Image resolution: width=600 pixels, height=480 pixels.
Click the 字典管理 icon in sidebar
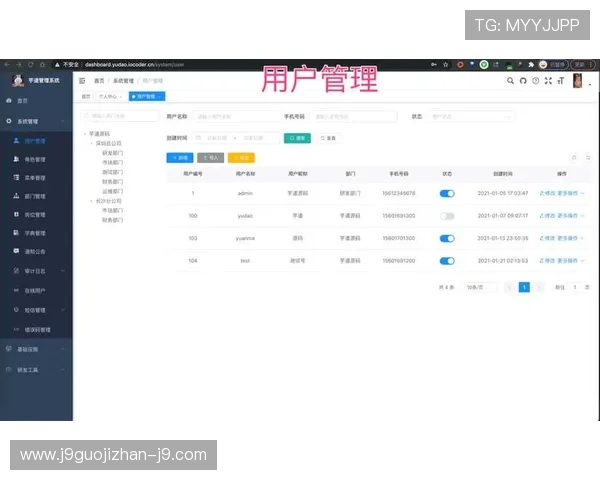16,232
